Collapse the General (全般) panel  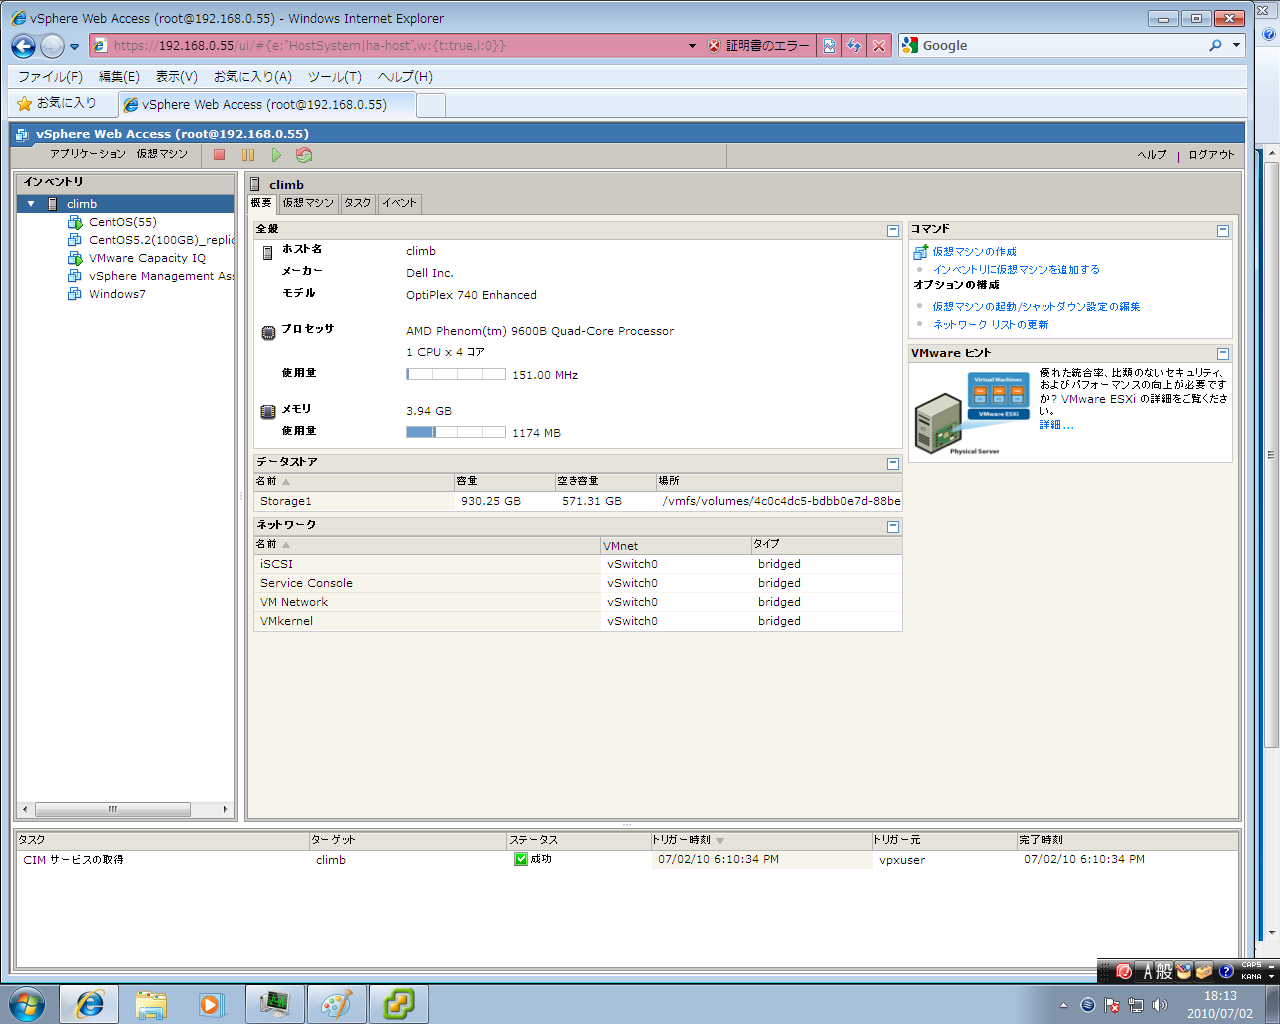893,231
